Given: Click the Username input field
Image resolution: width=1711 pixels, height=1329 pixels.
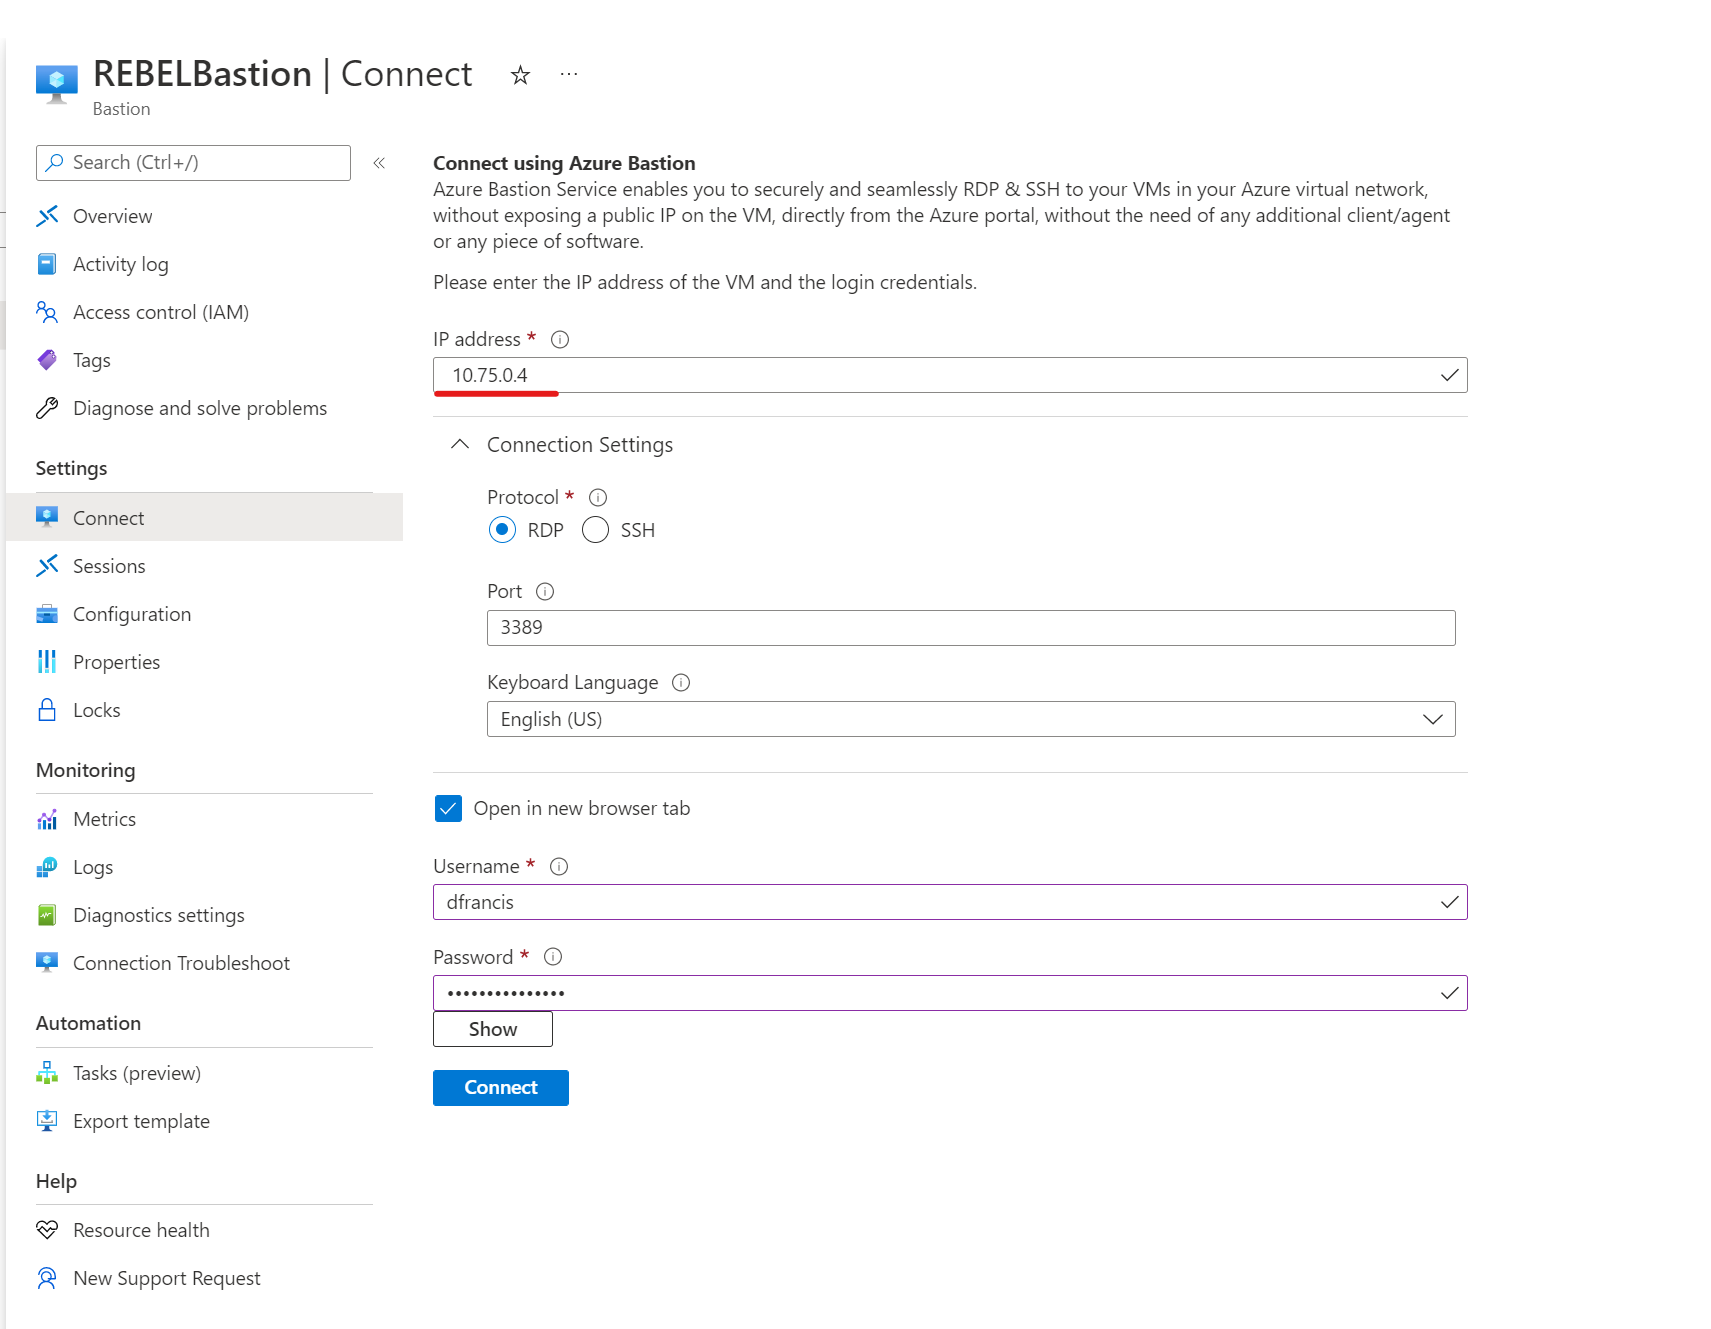Looking at the screenshot, I should [950, 902].
